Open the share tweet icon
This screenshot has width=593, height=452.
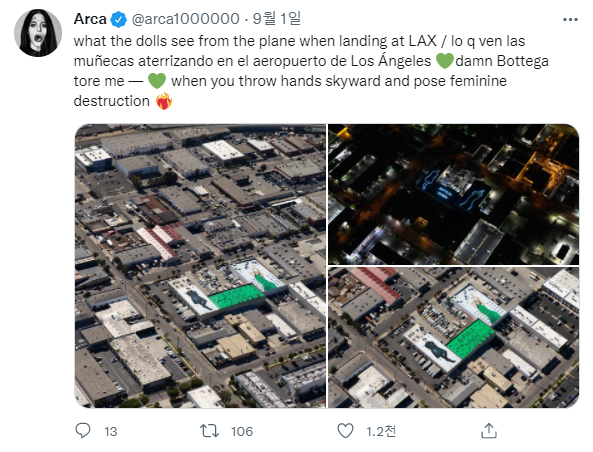point(489,431)
